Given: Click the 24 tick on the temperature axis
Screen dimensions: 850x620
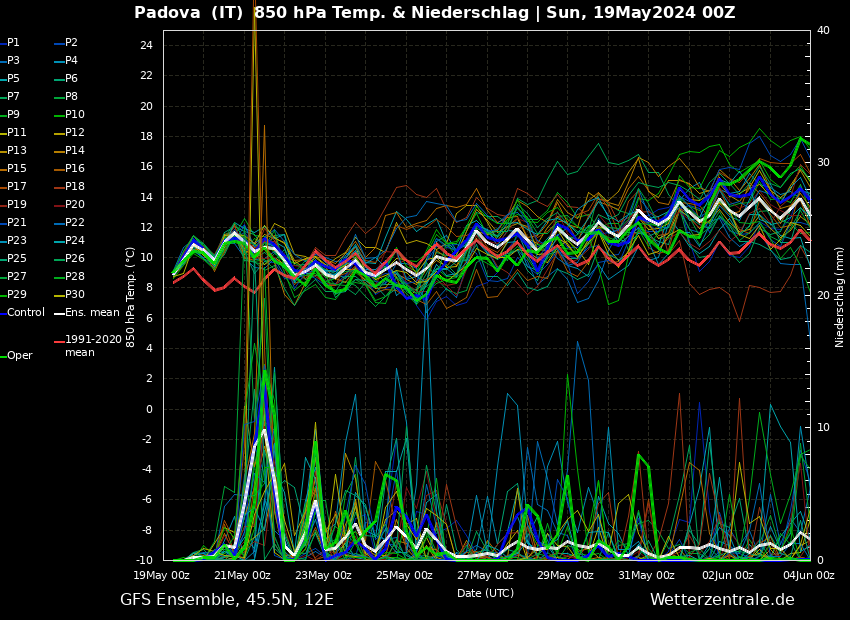Looking at the screenshot, I should pos(146,46).
